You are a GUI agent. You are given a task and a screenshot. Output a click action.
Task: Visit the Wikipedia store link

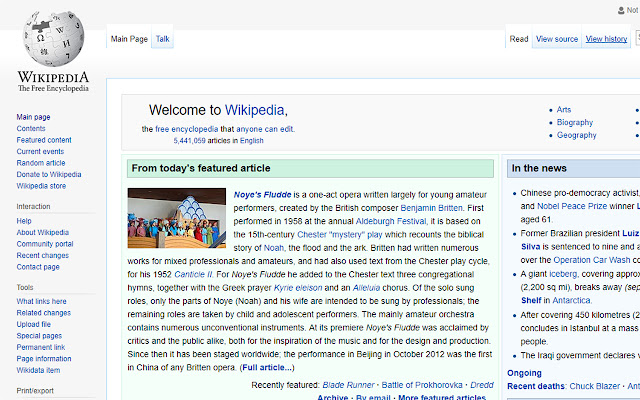point(41,186)
